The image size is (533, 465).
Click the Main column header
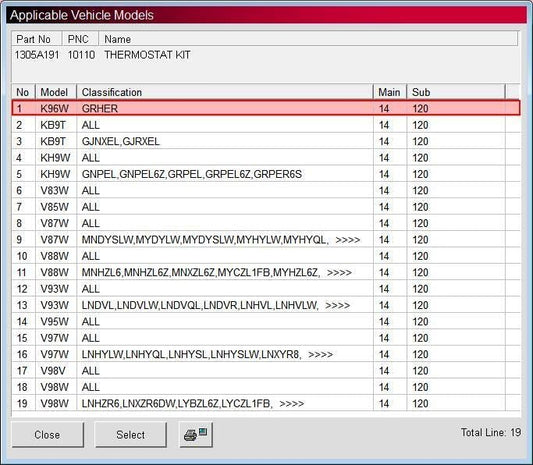390,92
